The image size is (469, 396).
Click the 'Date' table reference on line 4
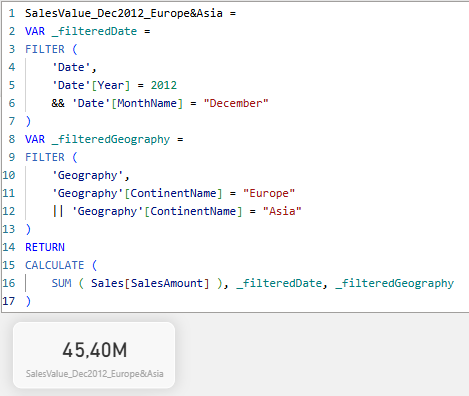(x=71, y=67)
